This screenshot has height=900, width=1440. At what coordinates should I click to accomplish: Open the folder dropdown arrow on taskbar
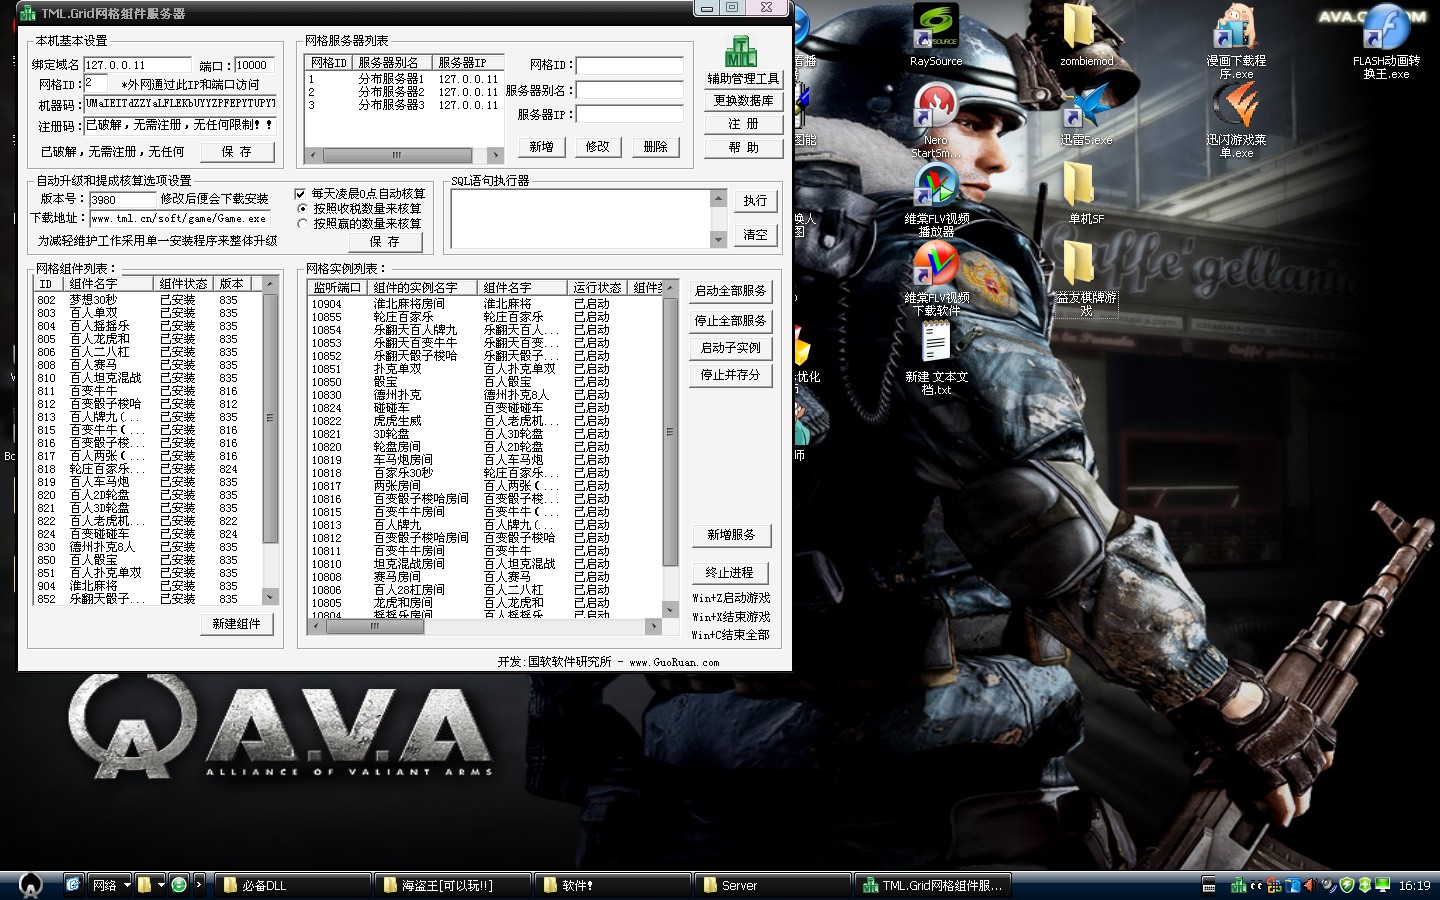point(161,885)
